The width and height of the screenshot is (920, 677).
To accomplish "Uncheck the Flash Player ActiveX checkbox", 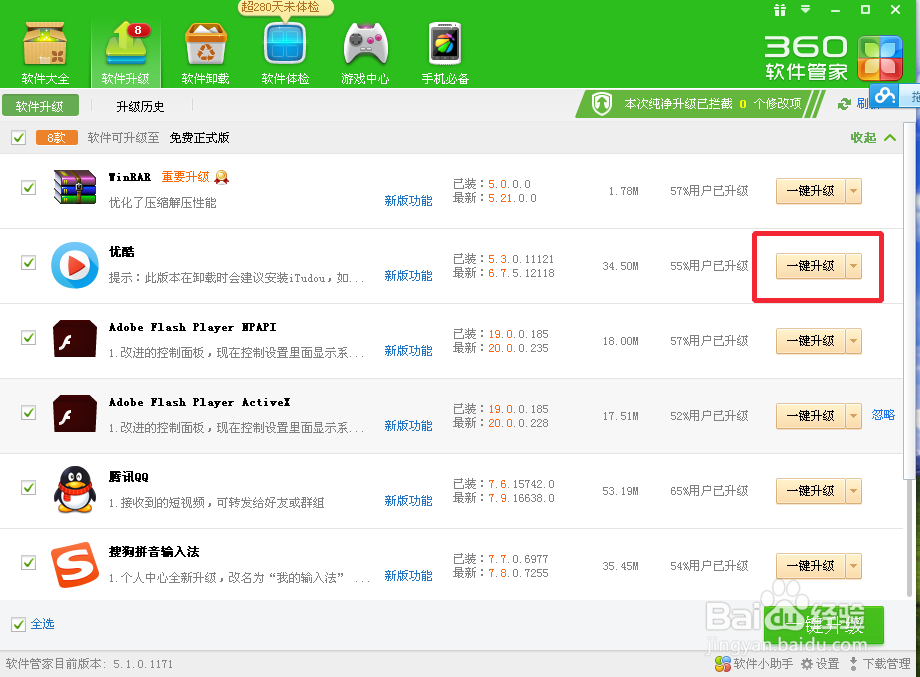I will pos(28,413).
